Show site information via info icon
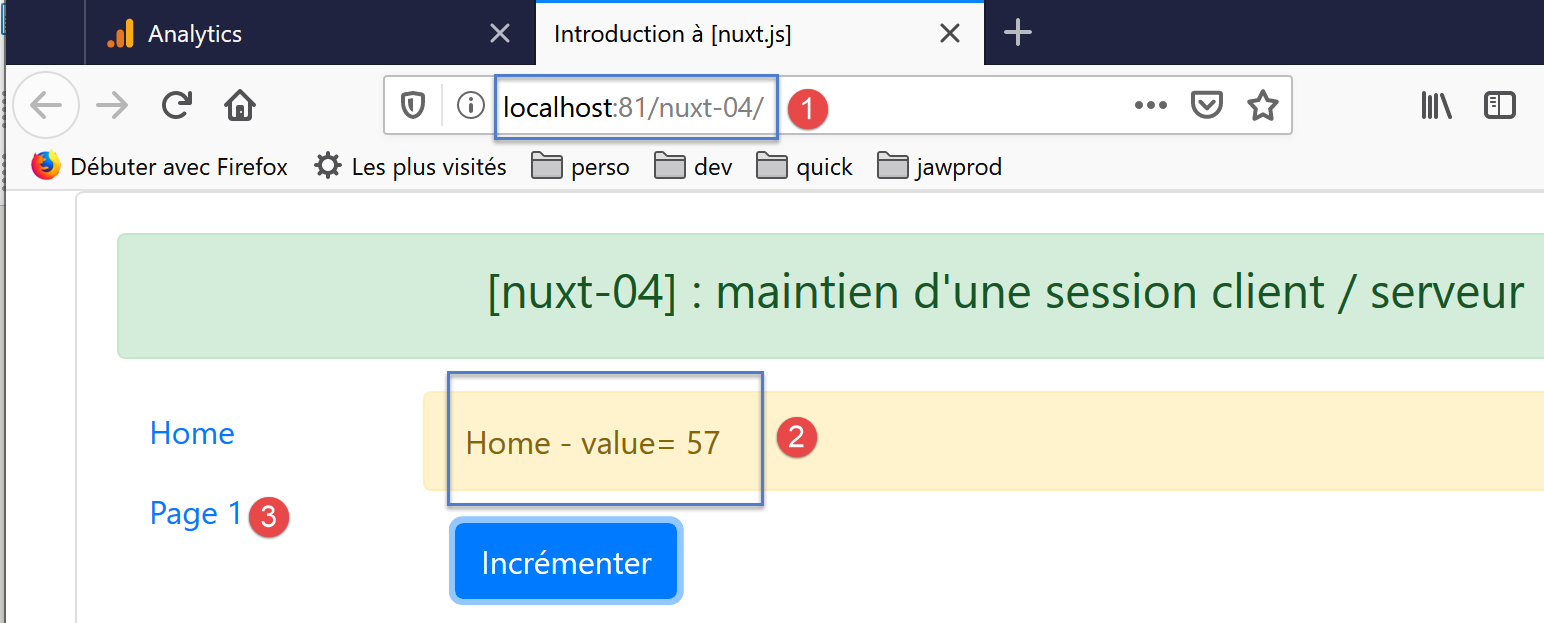Image resolution: width=1544 pixels, height=623 pixels. click(470, 105)
